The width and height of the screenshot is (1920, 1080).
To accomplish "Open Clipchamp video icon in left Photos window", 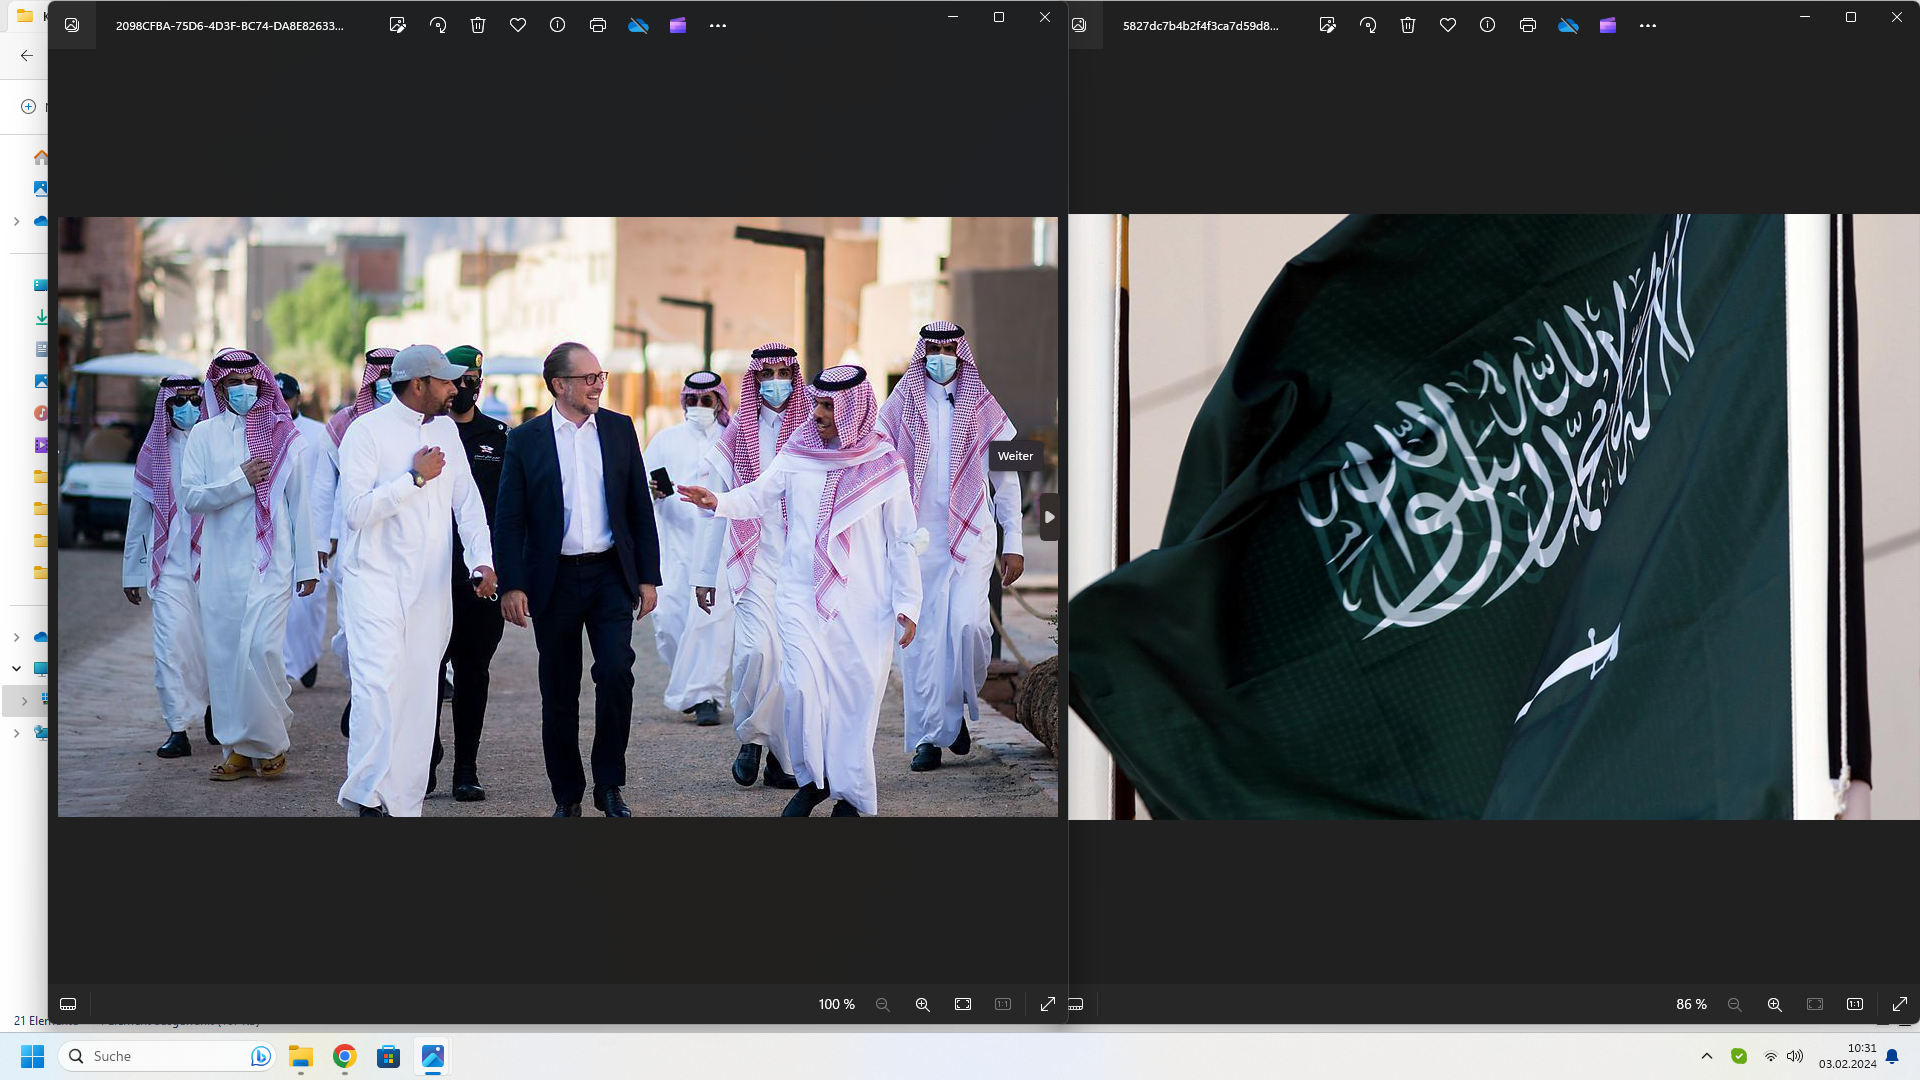I will (678, 25).
